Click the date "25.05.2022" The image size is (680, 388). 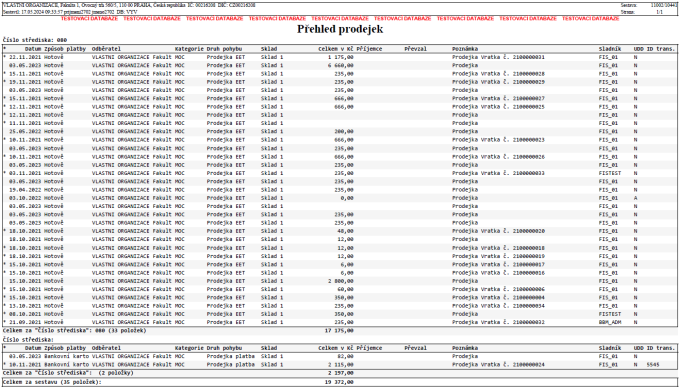coord(26,131)
